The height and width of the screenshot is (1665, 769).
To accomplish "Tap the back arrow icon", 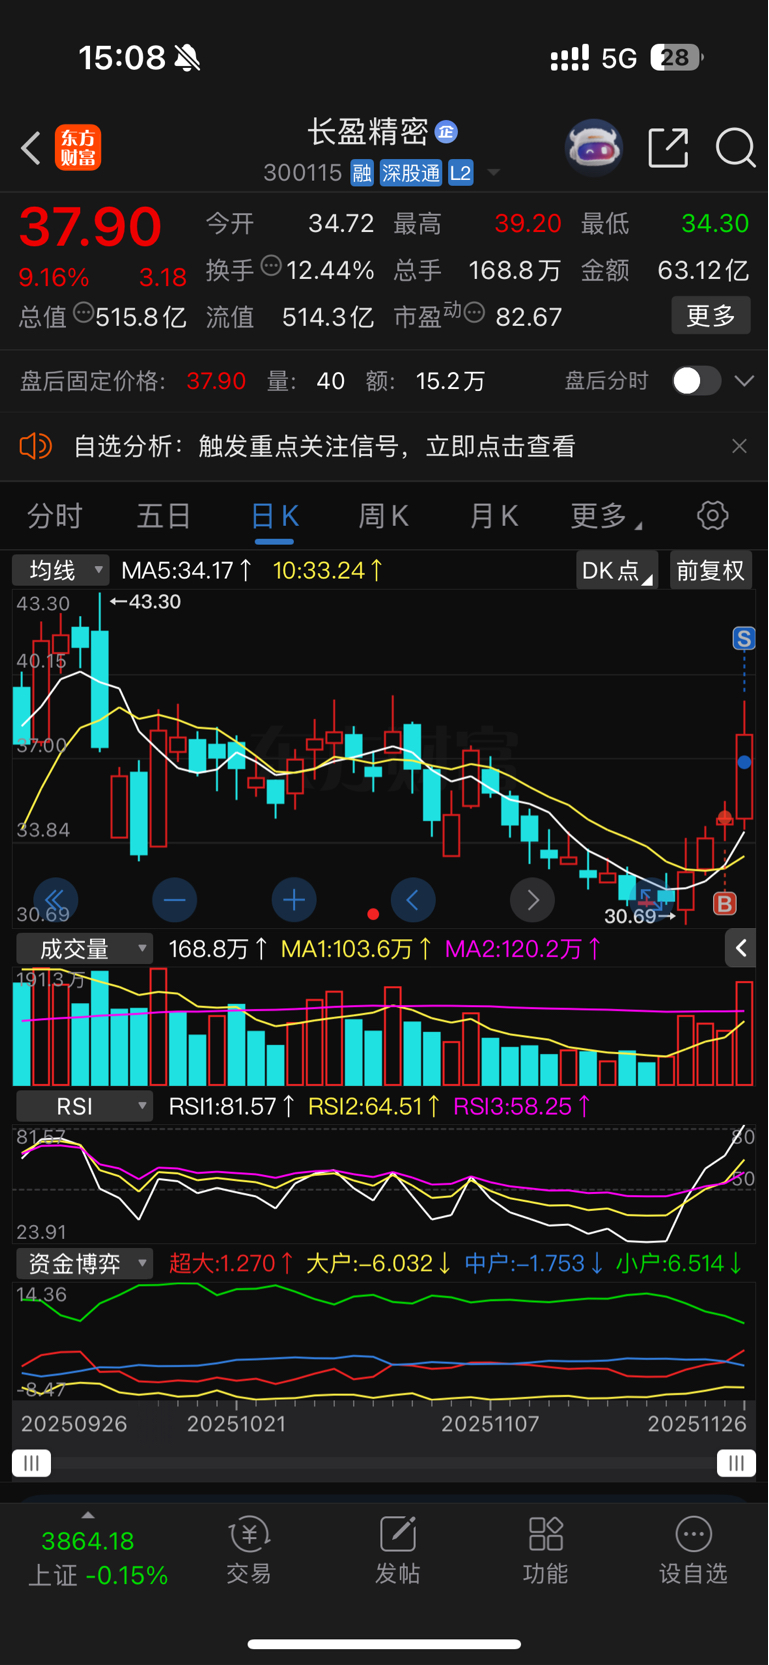I will [31, 148].
